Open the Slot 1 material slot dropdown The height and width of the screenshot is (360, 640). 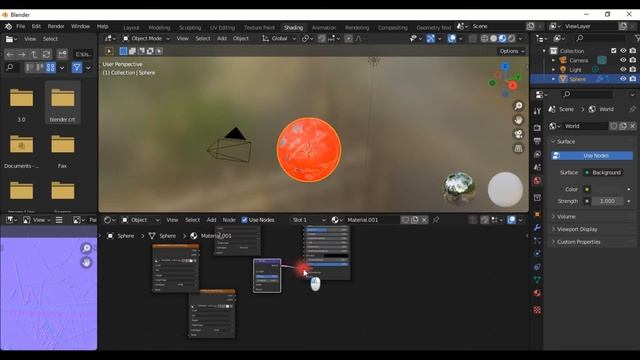pos(309,220)
